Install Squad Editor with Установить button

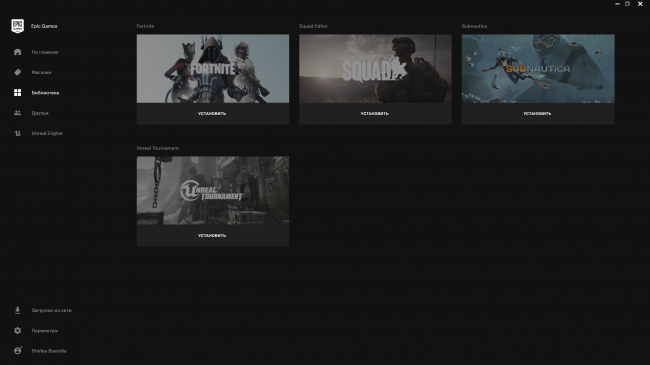coord(374,114)
